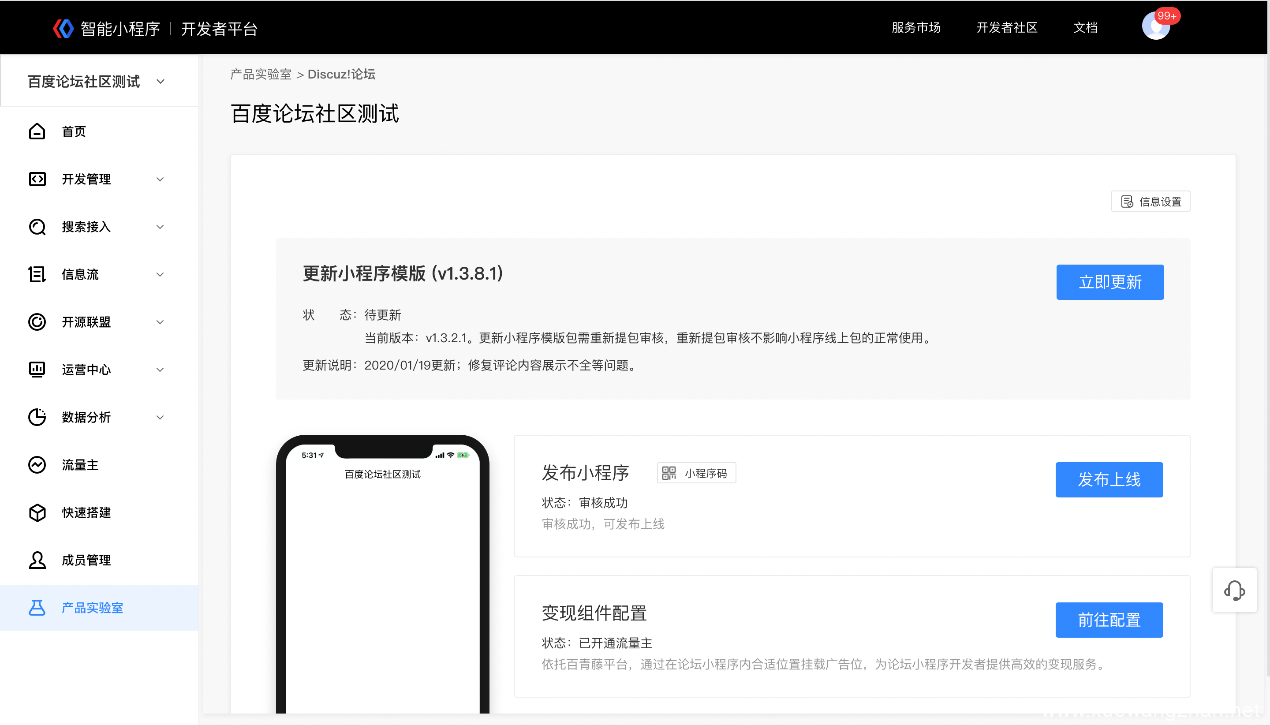Viewport: 1270px width, 725px height.
Task: Click the user avatar with 99+ badge
Action: point(1155,27)
